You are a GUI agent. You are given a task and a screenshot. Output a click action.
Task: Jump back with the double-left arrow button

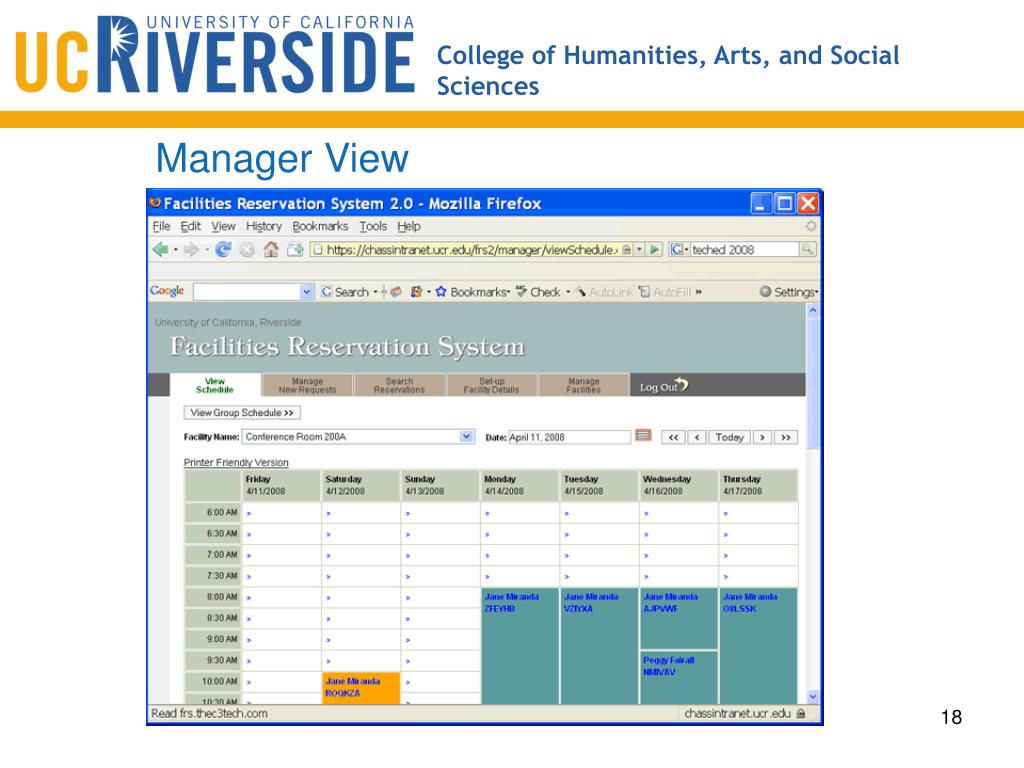pos(673,437)
